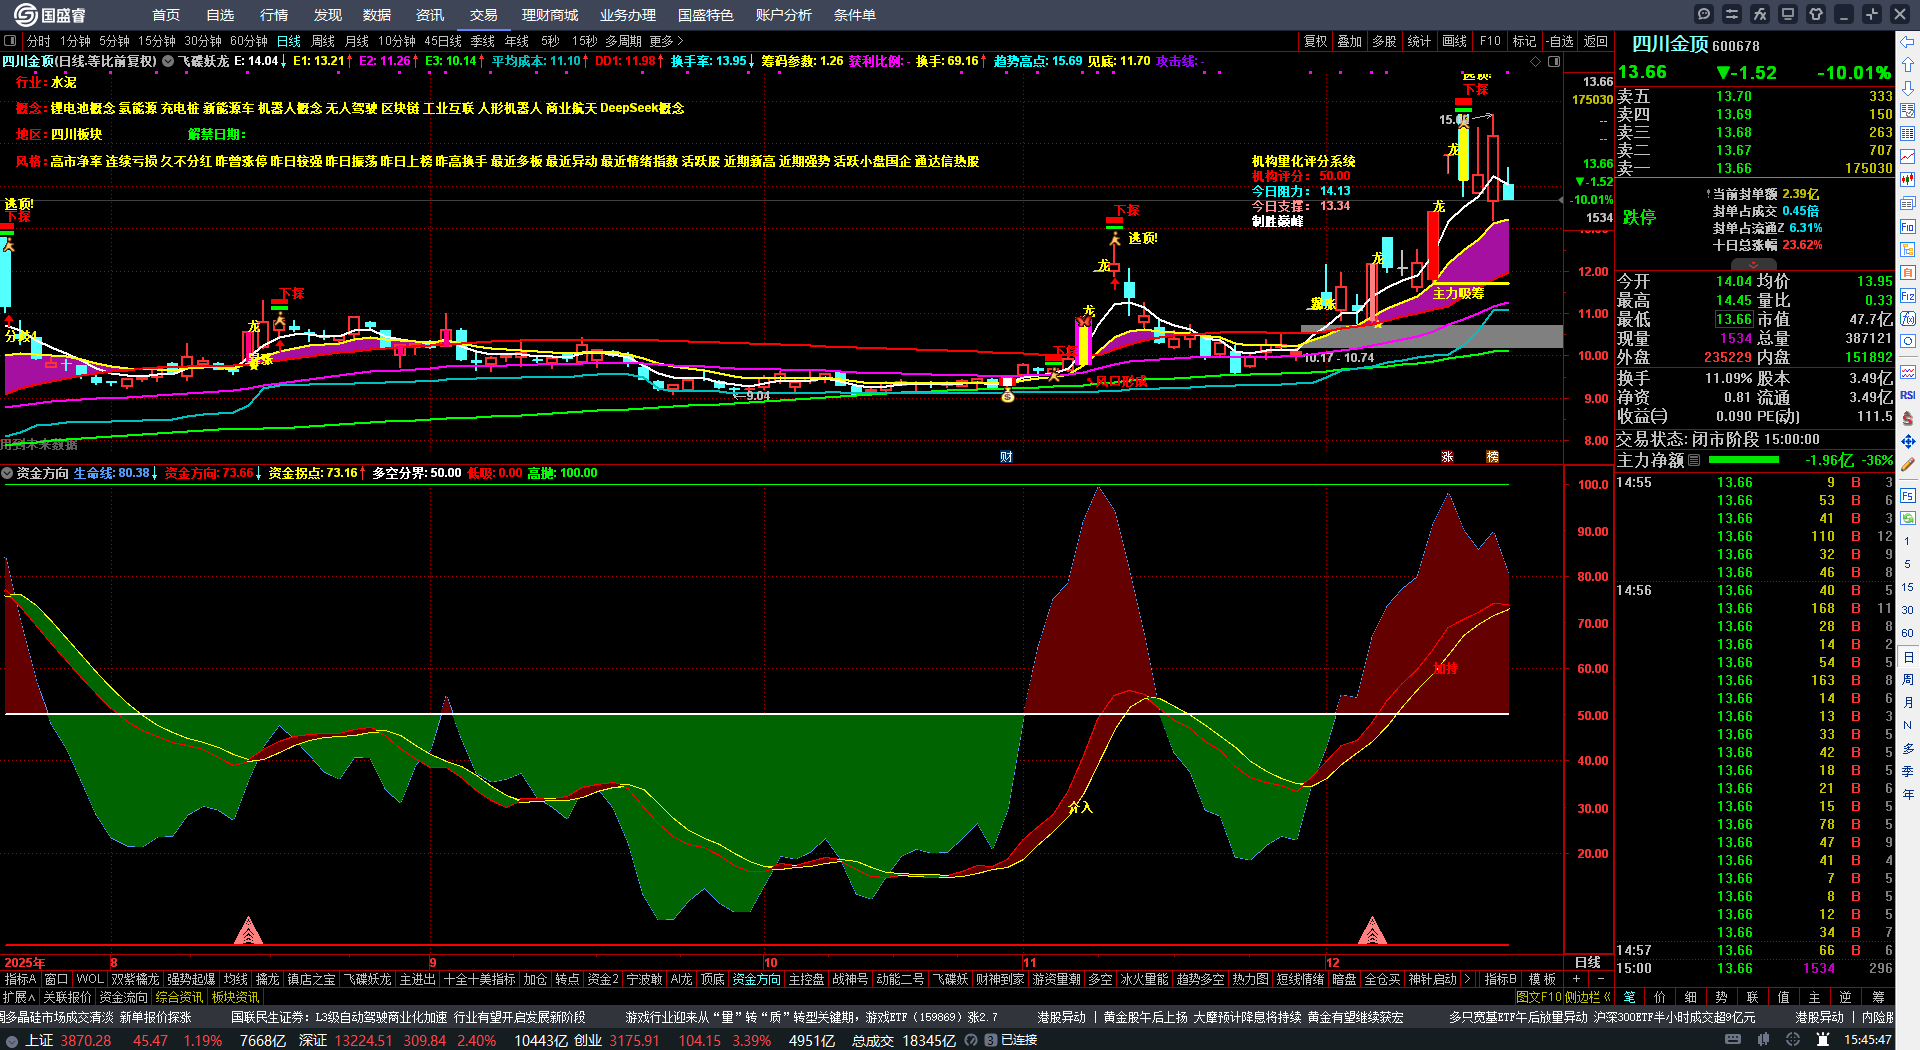The image size is (1920, 1050).
Task: Click the F5 icon in right sidebar
Action: click(x=1908, y=495)
